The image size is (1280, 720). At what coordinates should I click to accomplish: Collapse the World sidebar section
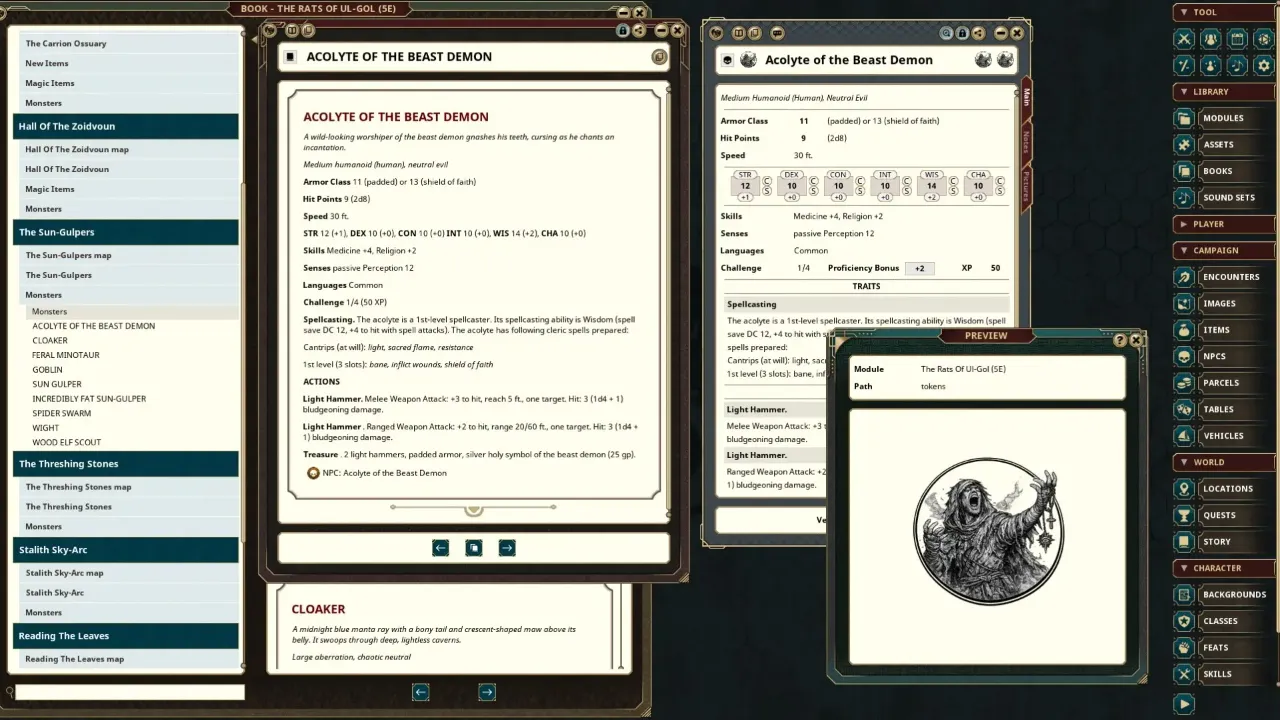click(x=1224, y=462)
